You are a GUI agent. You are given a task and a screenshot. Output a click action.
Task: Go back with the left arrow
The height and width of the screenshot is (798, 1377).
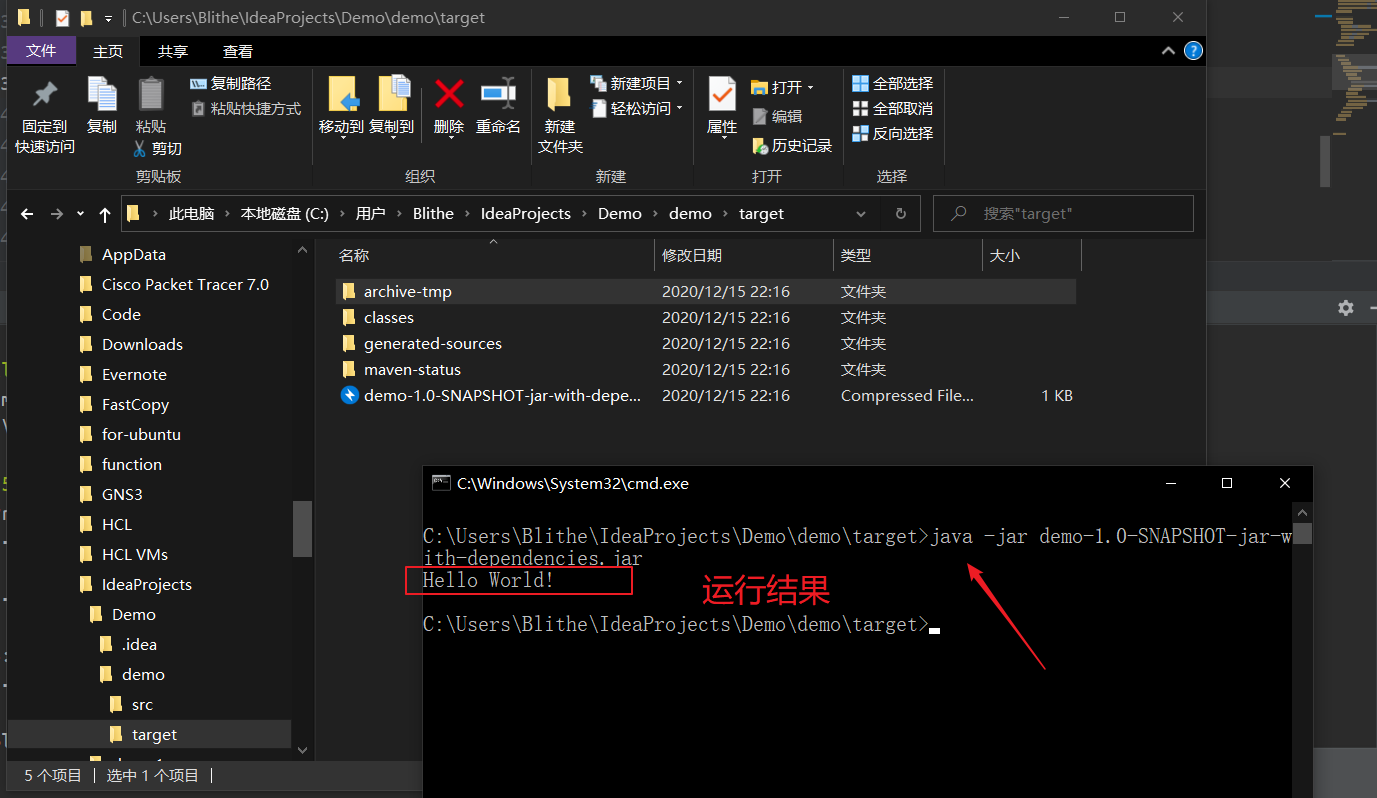click(x=27, y=214)
